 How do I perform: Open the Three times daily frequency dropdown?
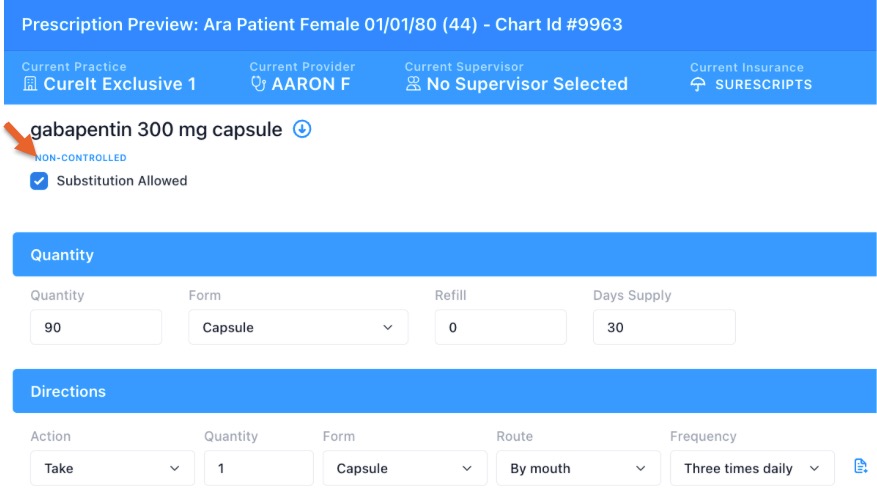point(752,468)
